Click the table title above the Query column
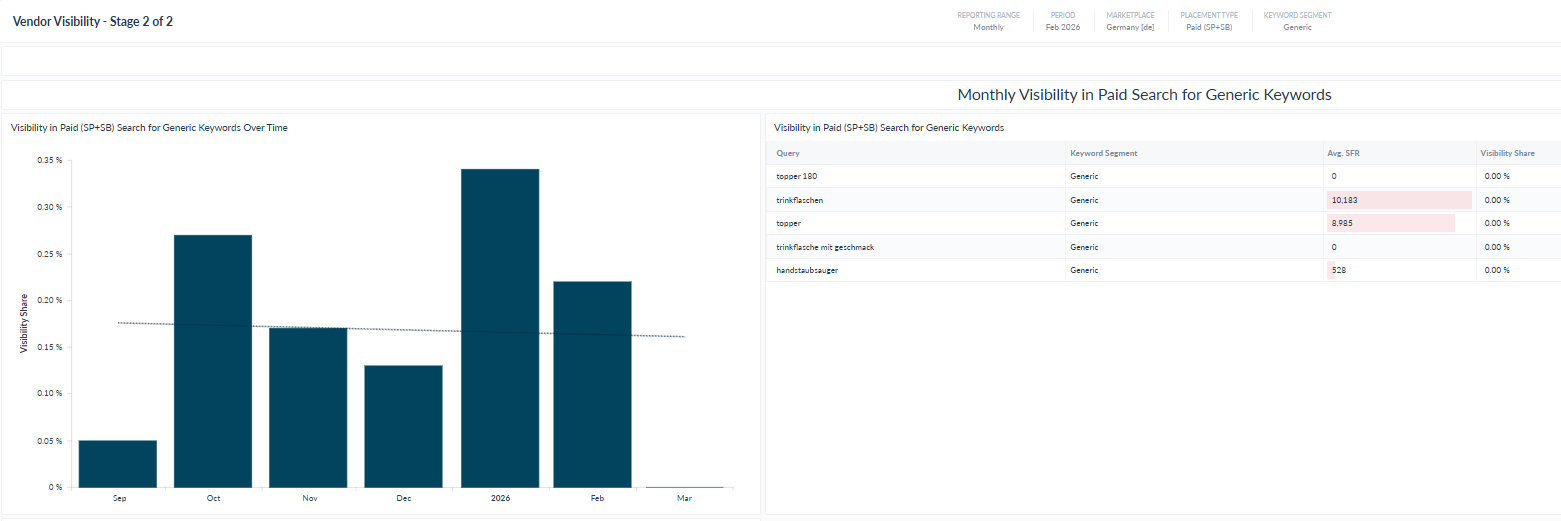 tap(889, 128)
